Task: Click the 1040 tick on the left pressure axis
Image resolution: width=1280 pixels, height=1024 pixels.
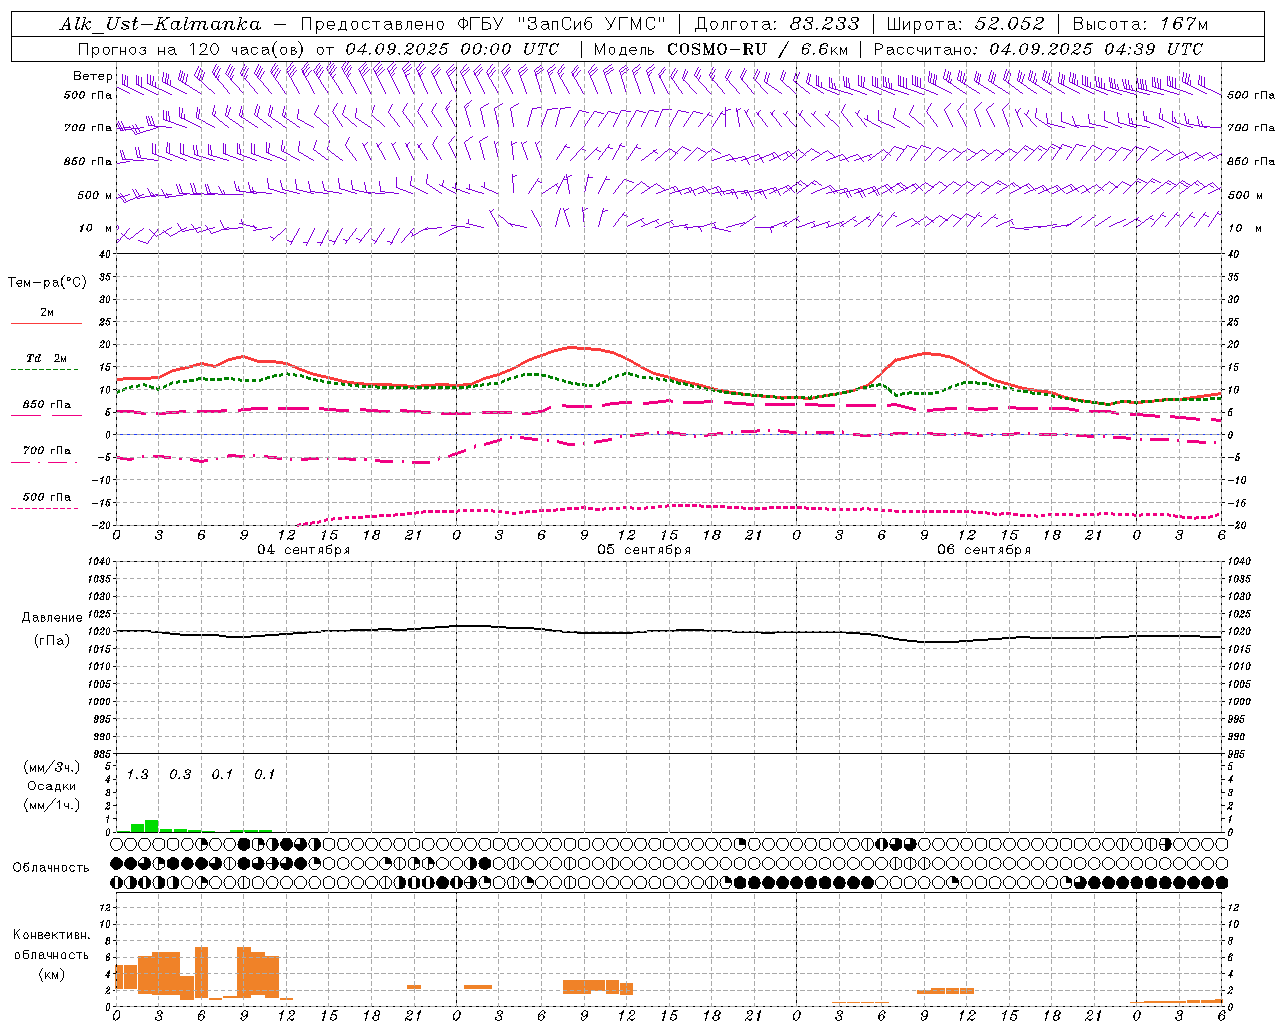Action: (99, 562)
